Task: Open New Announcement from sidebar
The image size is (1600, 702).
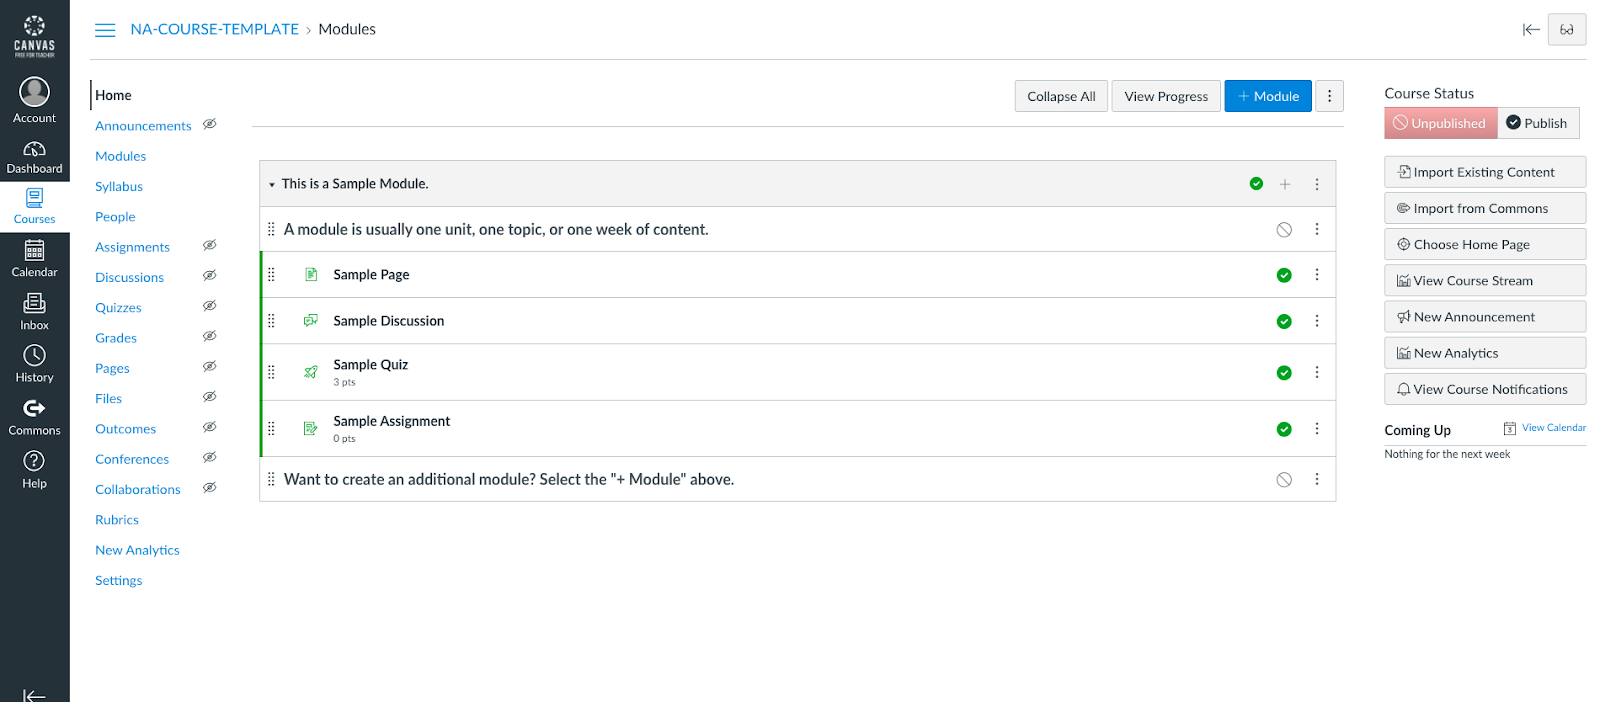Action: [1485, 317]
